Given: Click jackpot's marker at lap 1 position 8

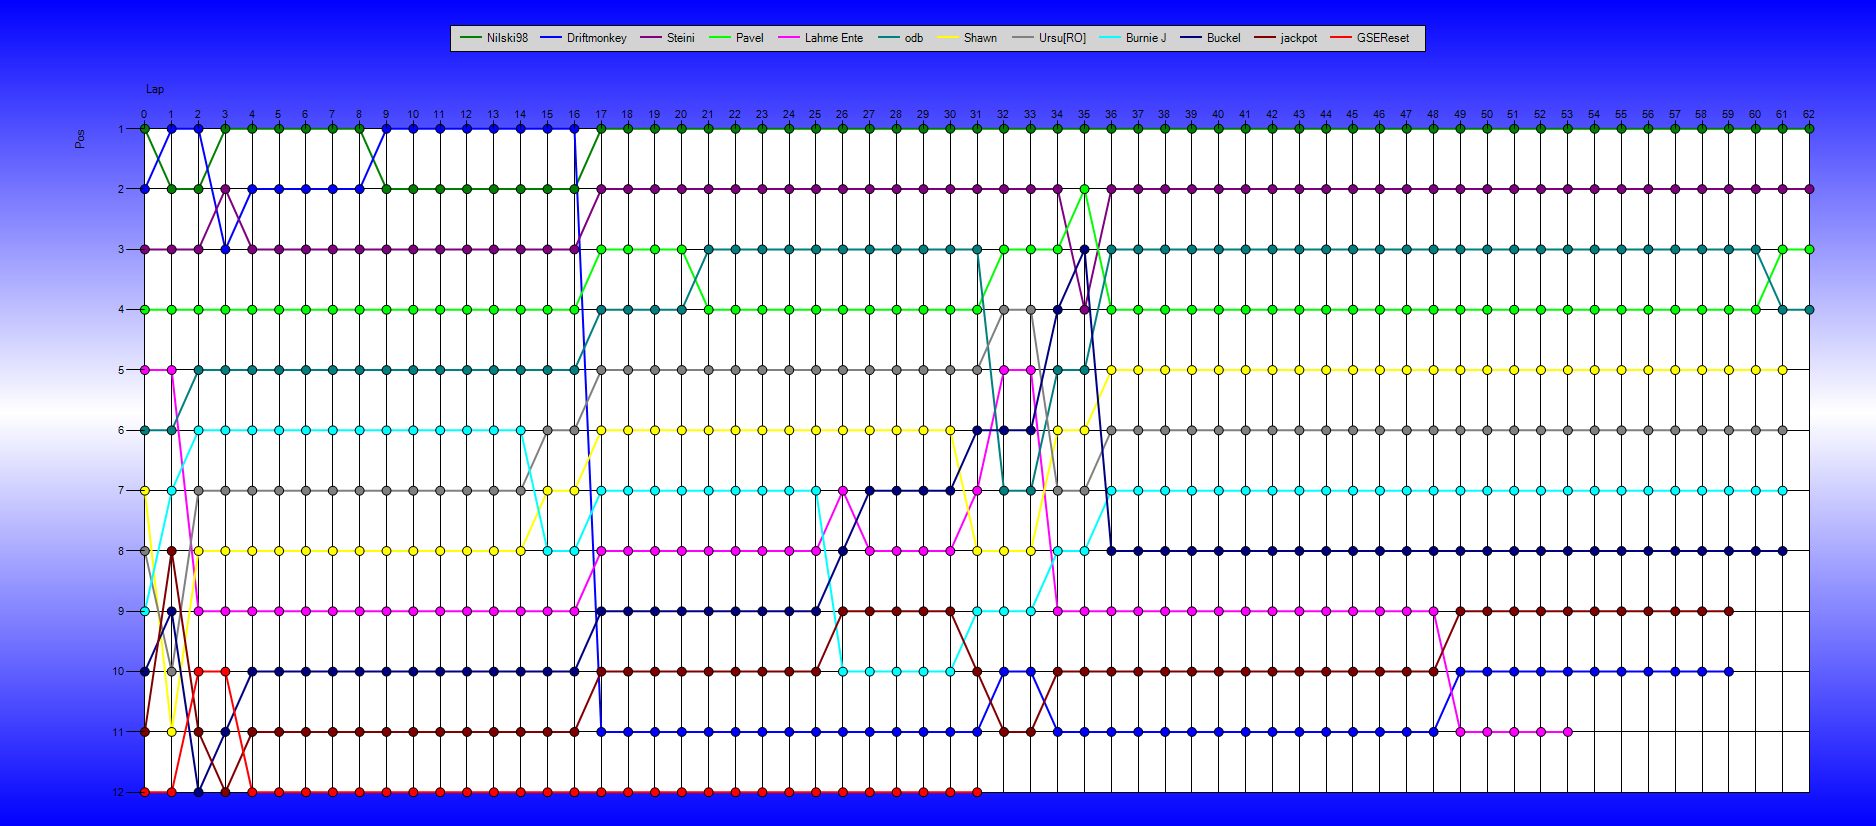Looking at the screenshot, I should click(171, 551).
